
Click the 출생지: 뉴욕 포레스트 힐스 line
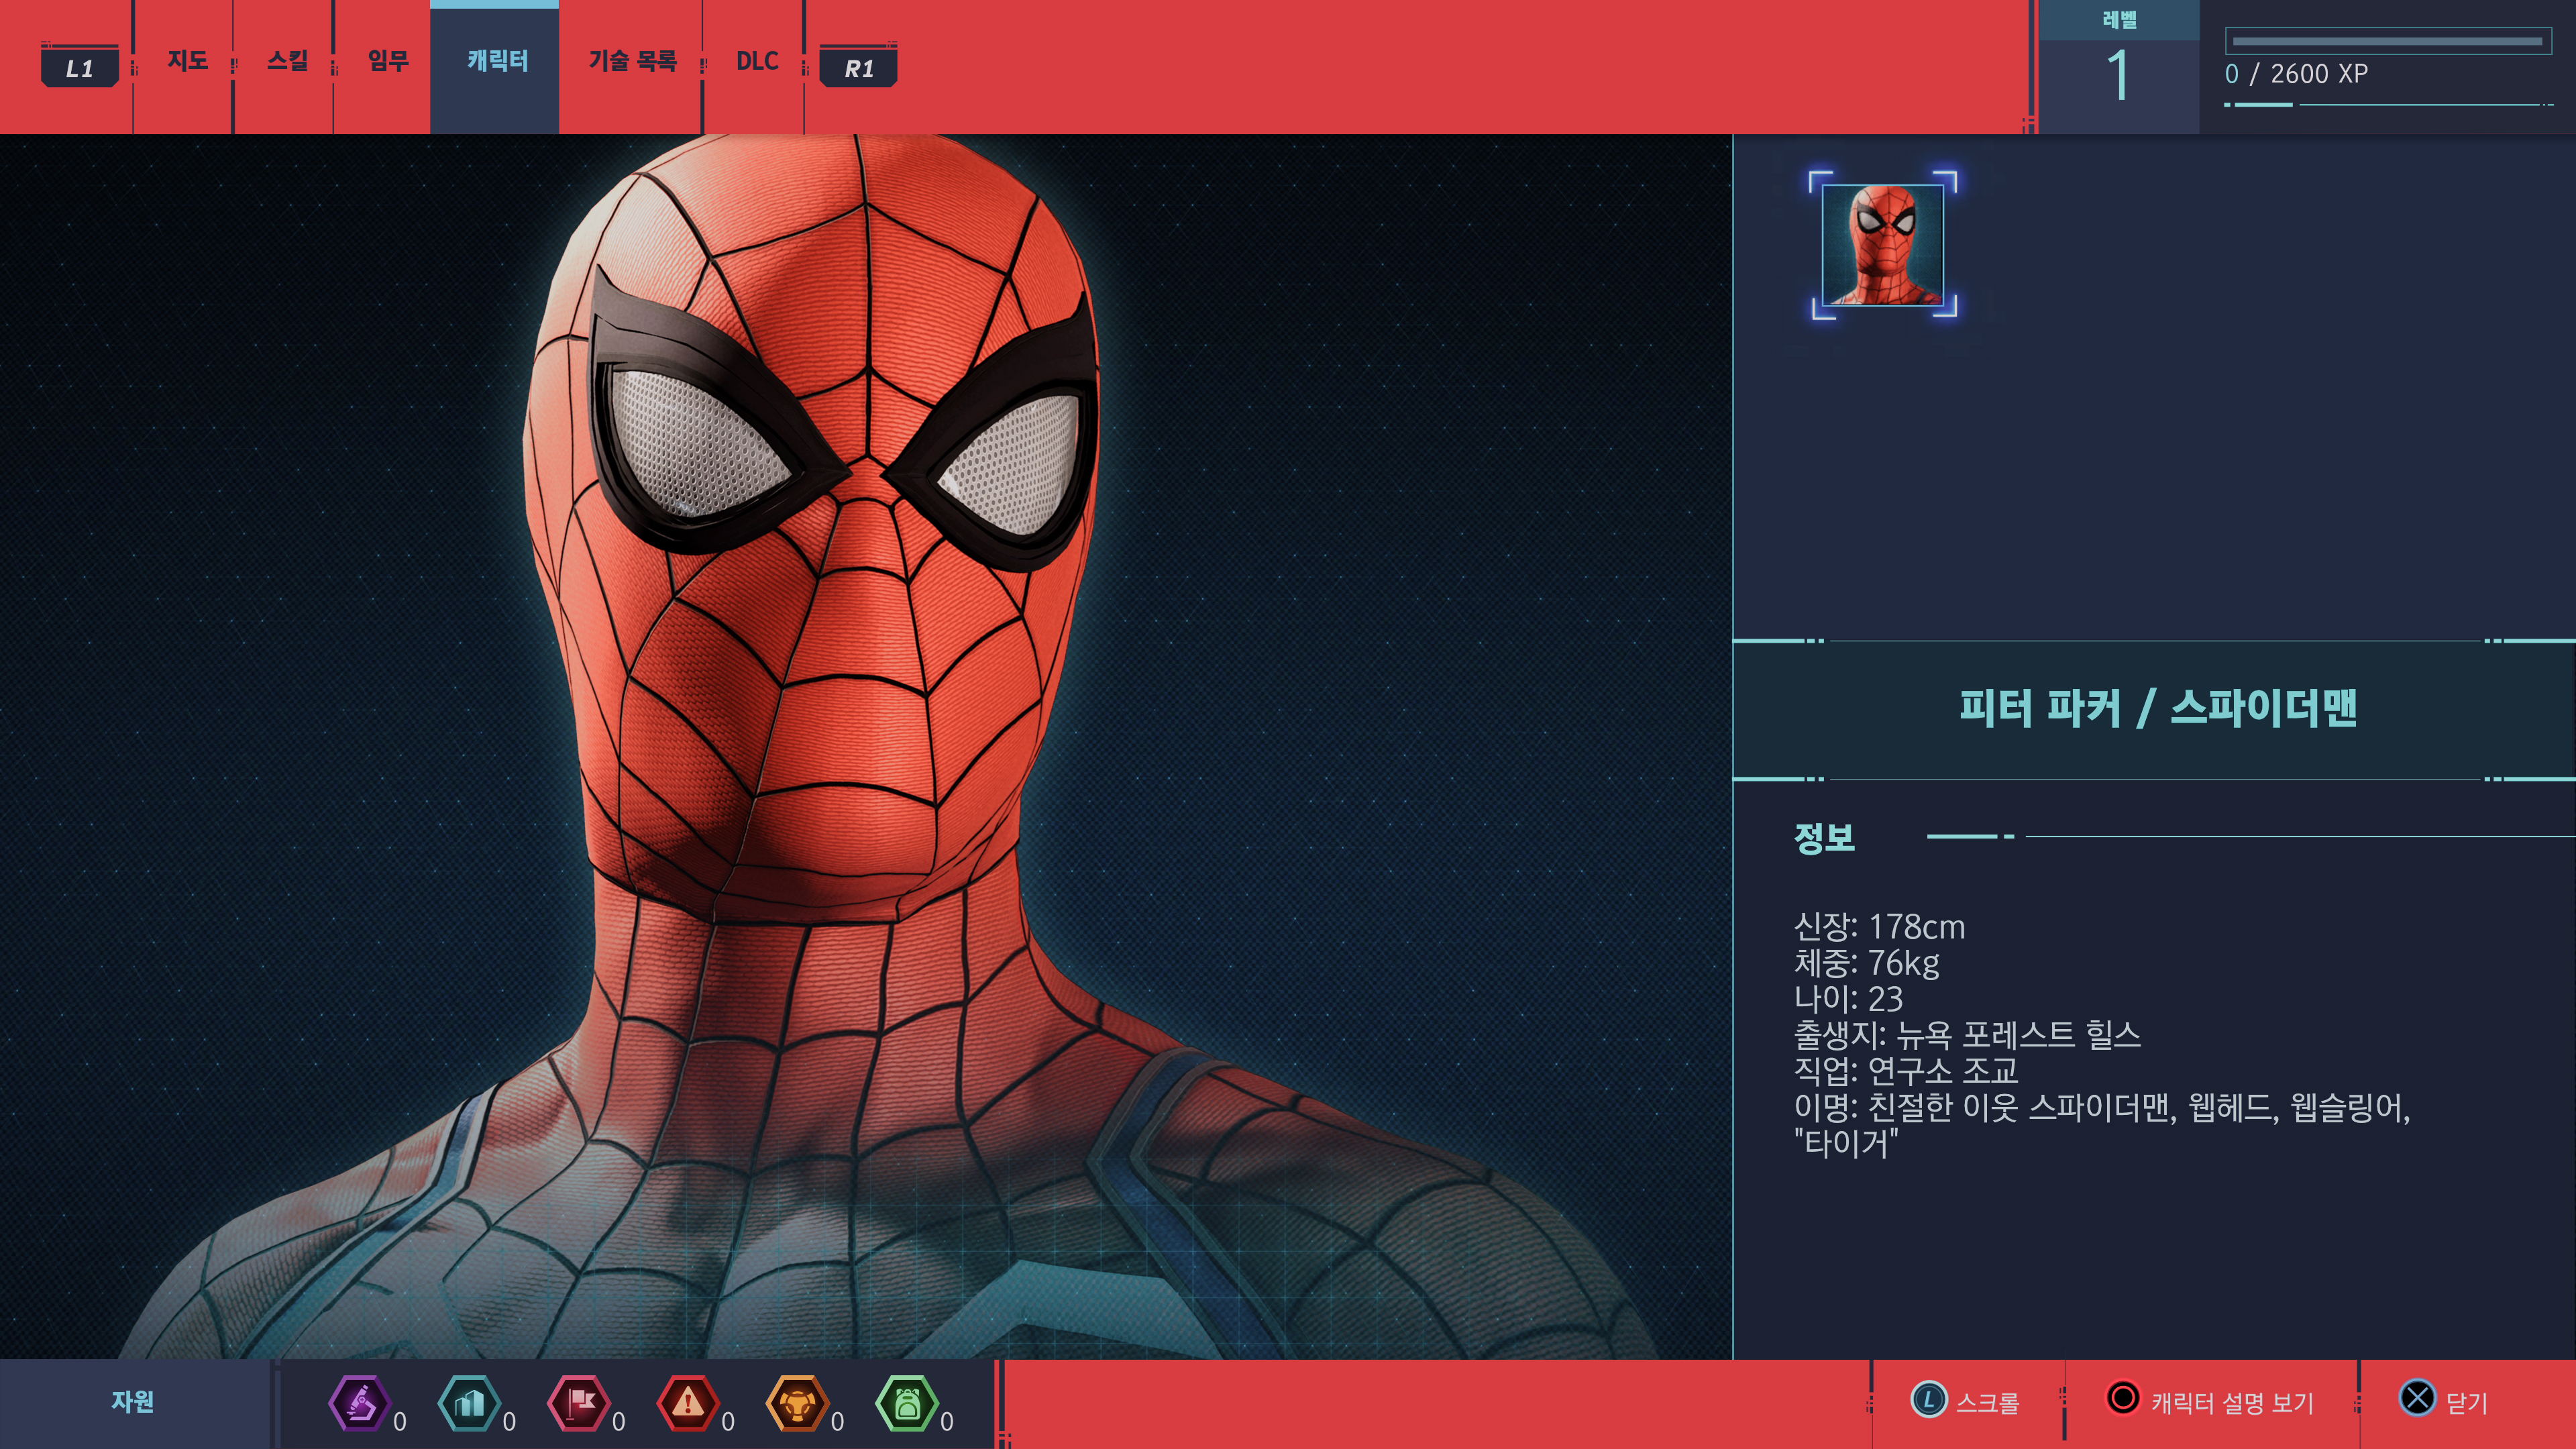pyautogui.click(x=1968, y=1035)
